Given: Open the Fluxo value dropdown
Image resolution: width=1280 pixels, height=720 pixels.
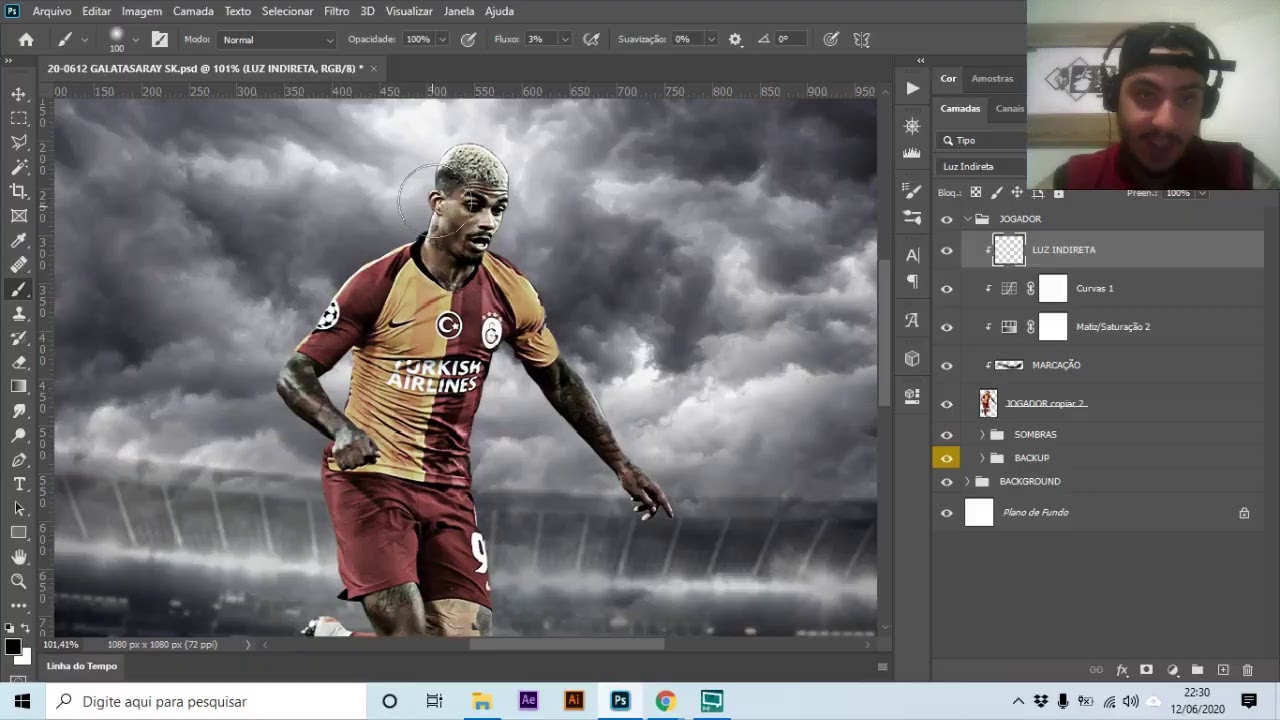Looking at the screenshot, I should pyautogui.click(x=564, y=39).
